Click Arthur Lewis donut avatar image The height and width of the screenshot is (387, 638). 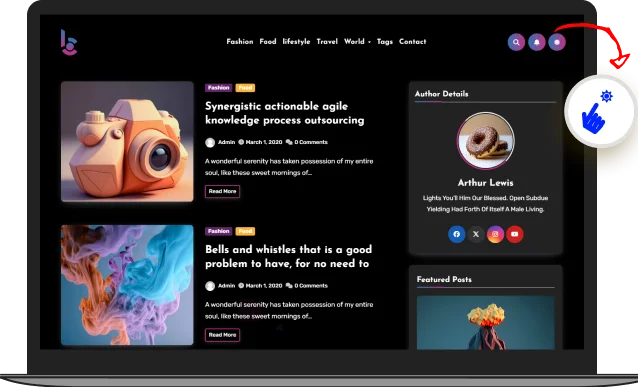[485, 141]
